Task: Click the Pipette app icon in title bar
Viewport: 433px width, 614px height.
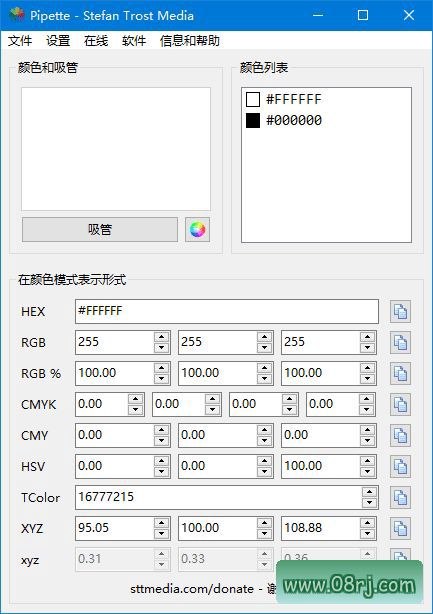Action: click(x=17, y=15)
